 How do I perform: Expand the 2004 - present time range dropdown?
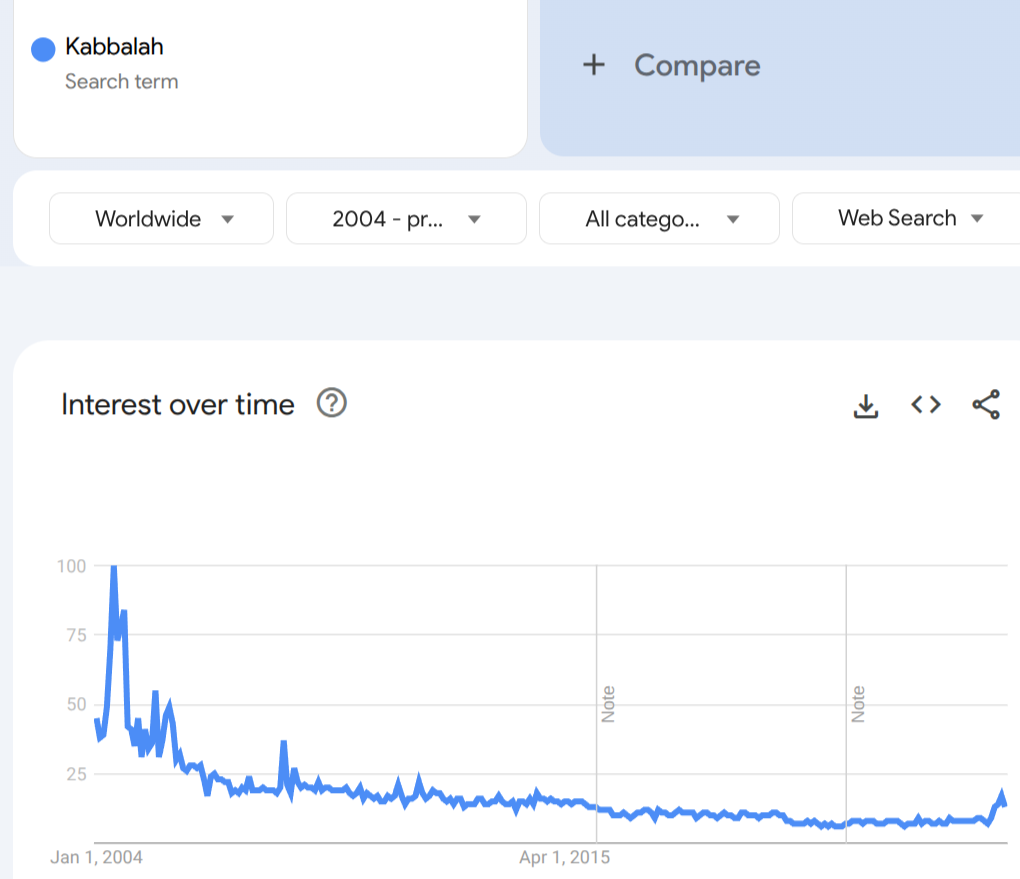tap(406, 218)
